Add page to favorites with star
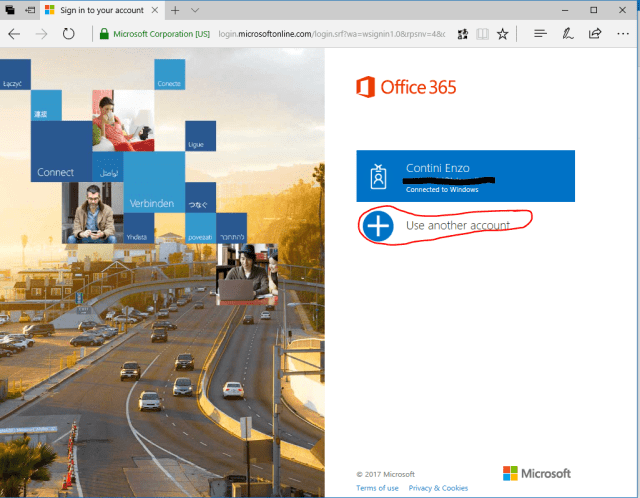 [x=502, y=34]
